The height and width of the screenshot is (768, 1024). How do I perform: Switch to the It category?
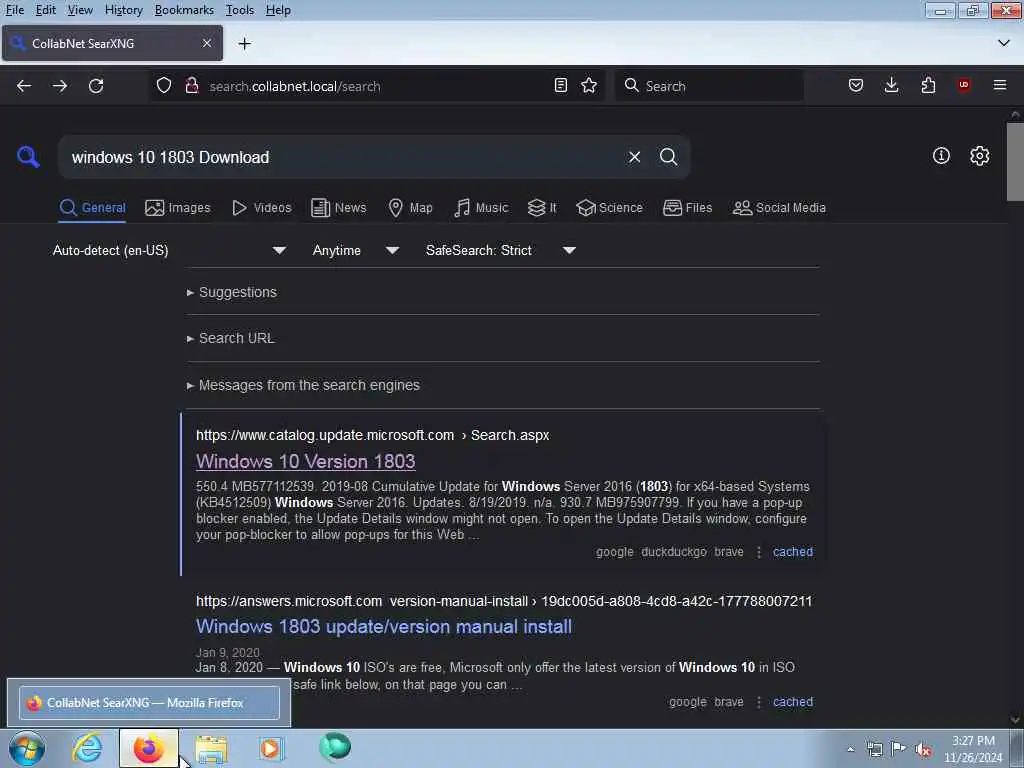point(542,208)
